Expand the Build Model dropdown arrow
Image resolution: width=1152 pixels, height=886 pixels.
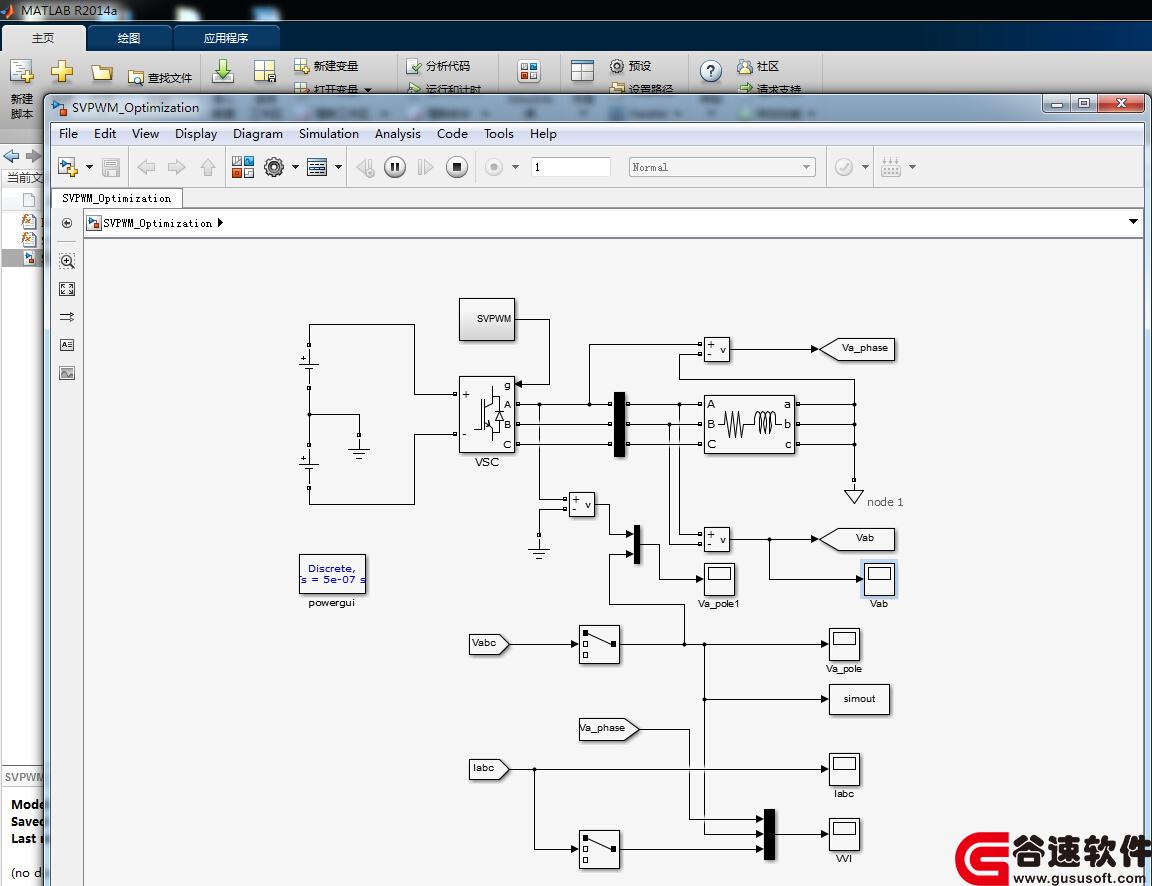tap(912, 168)
